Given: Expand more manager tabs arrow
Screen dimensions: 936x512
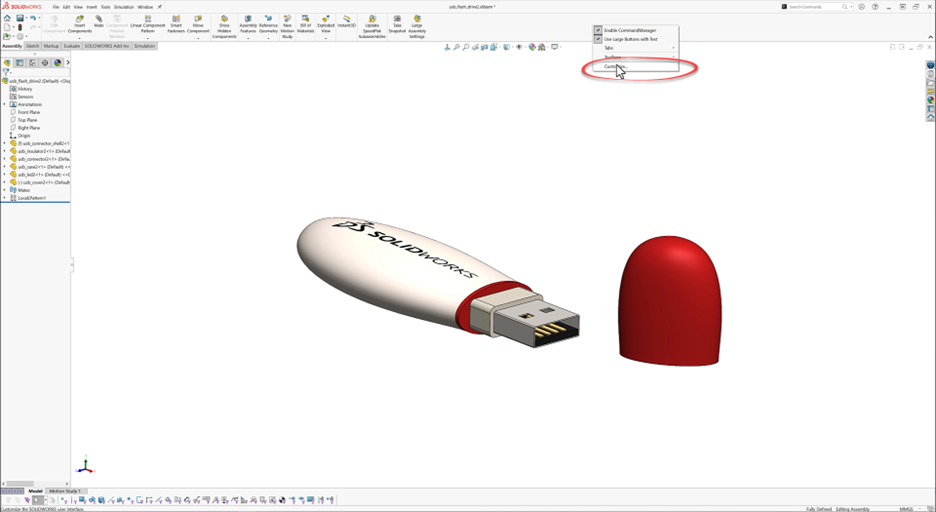Looking at the screenshot, I should click(67, 62).
